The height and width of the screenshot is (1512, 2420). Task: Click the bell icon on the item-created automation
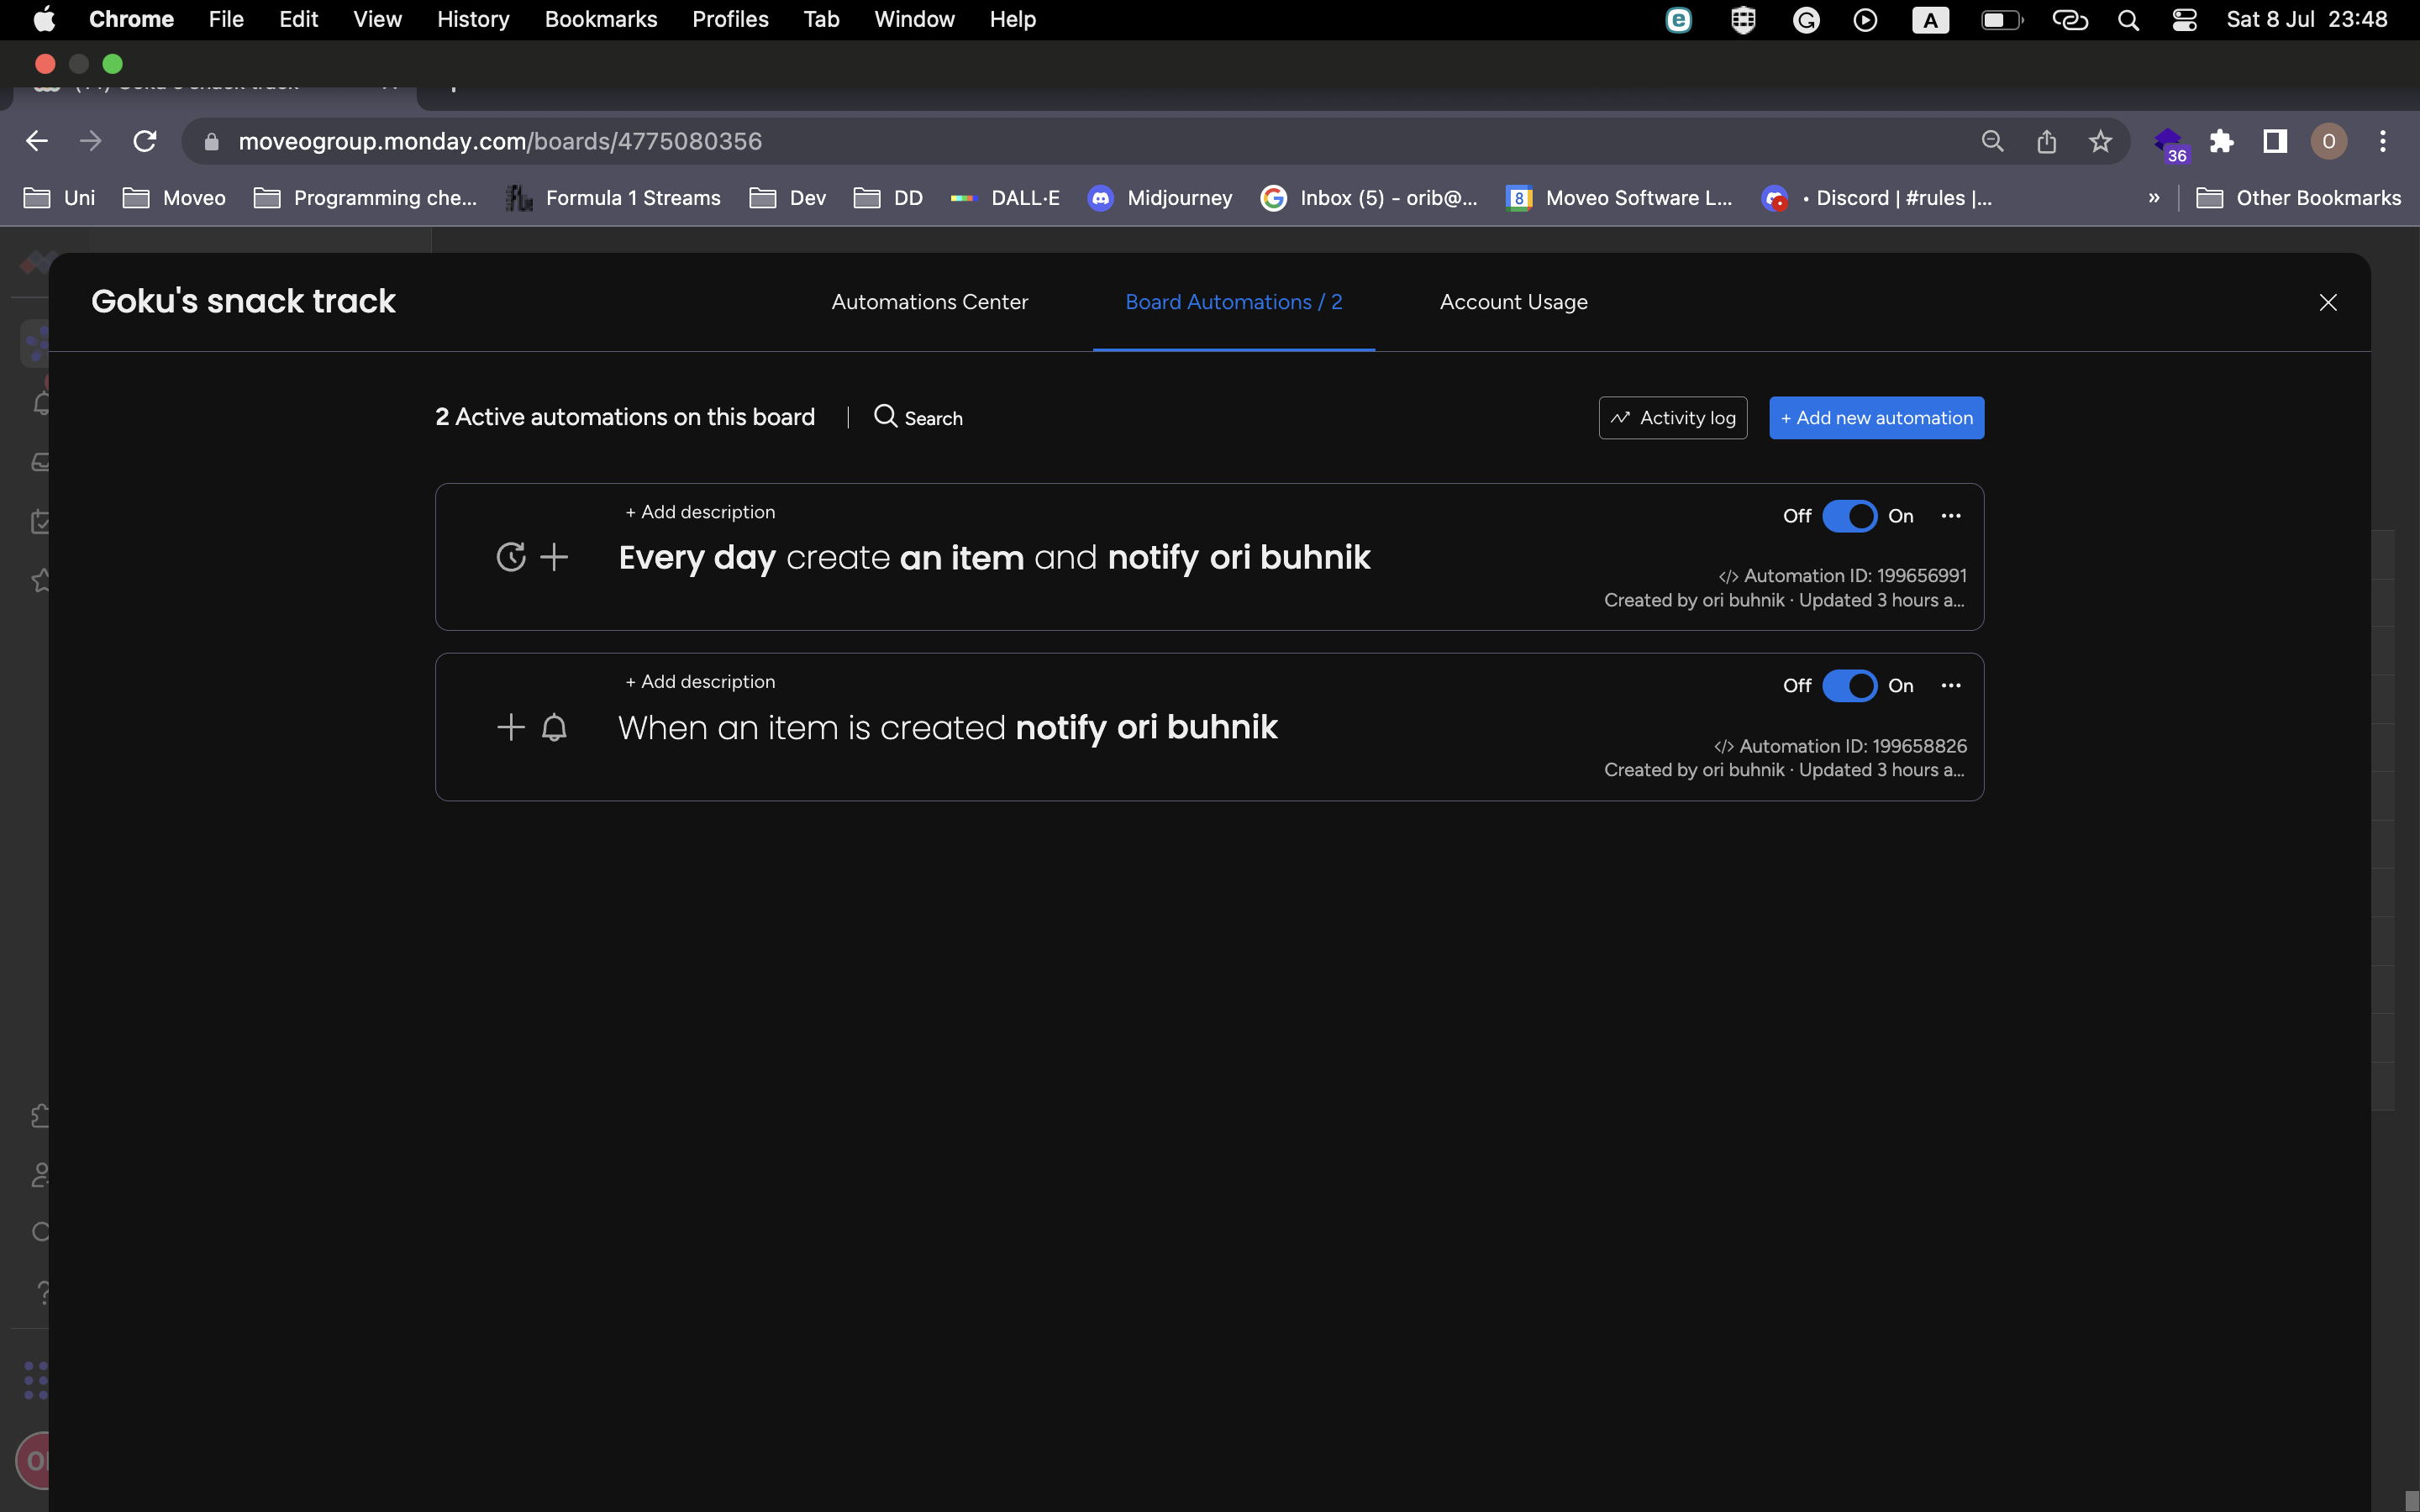click(554, 727)
